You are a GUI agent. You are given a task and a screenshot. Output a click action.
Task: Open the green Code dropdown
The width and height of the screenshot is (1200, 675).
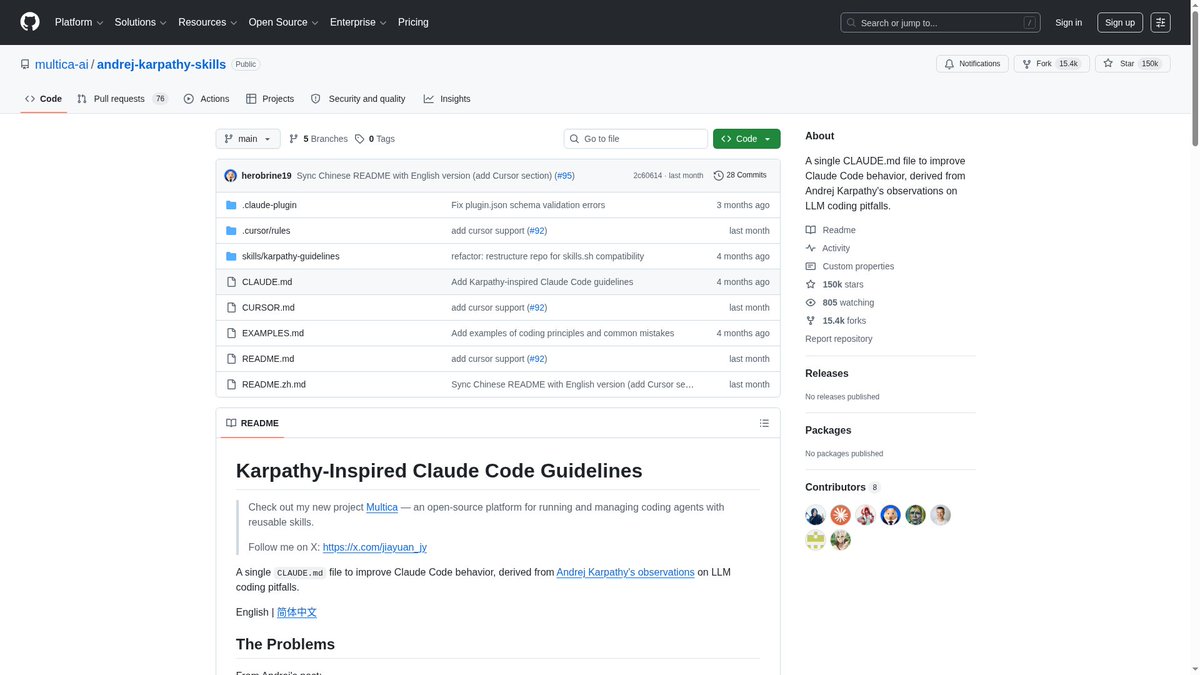(746, 139)
